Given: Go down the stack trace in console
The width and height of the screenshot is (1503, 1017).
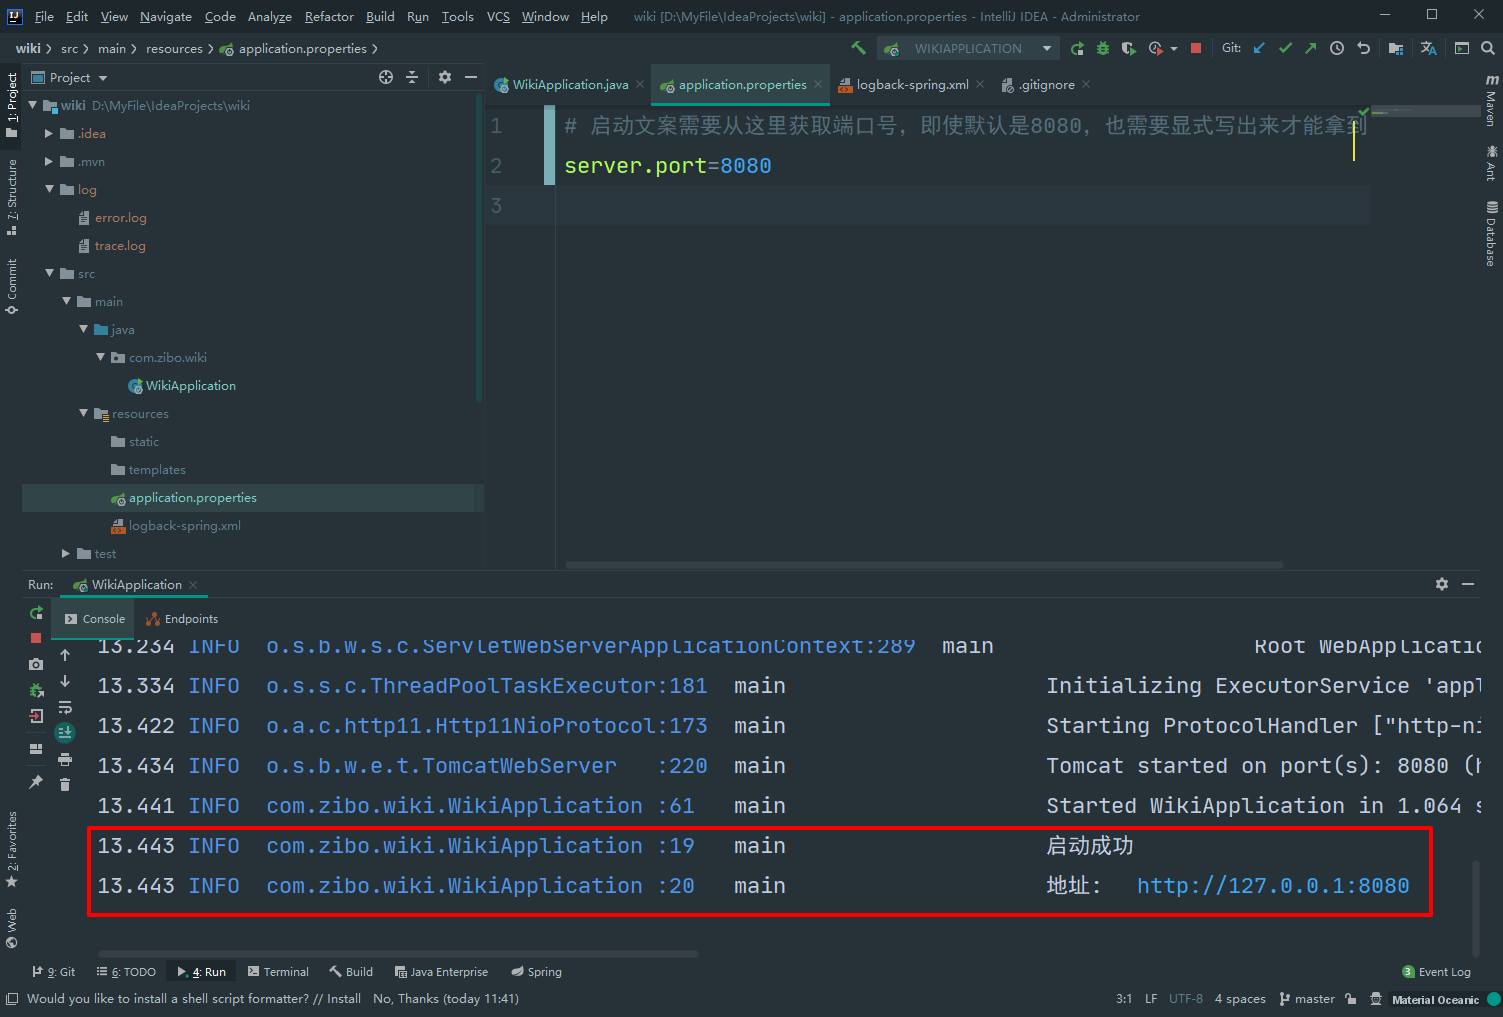Looking at the screenshot, I should click(65, 681).
